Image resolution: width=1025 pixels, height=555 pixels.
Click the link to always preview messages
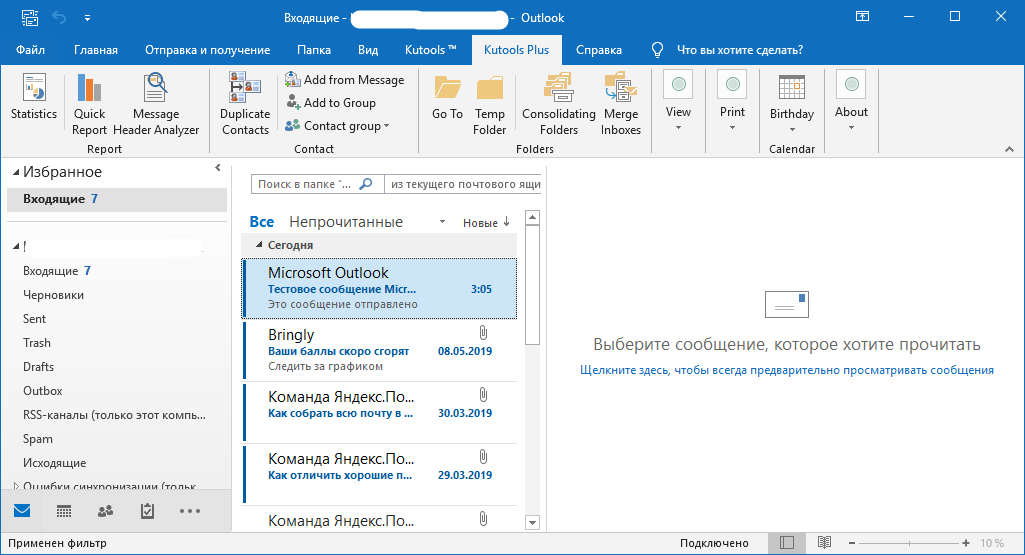pyautogui.click(x=786, y=370)
